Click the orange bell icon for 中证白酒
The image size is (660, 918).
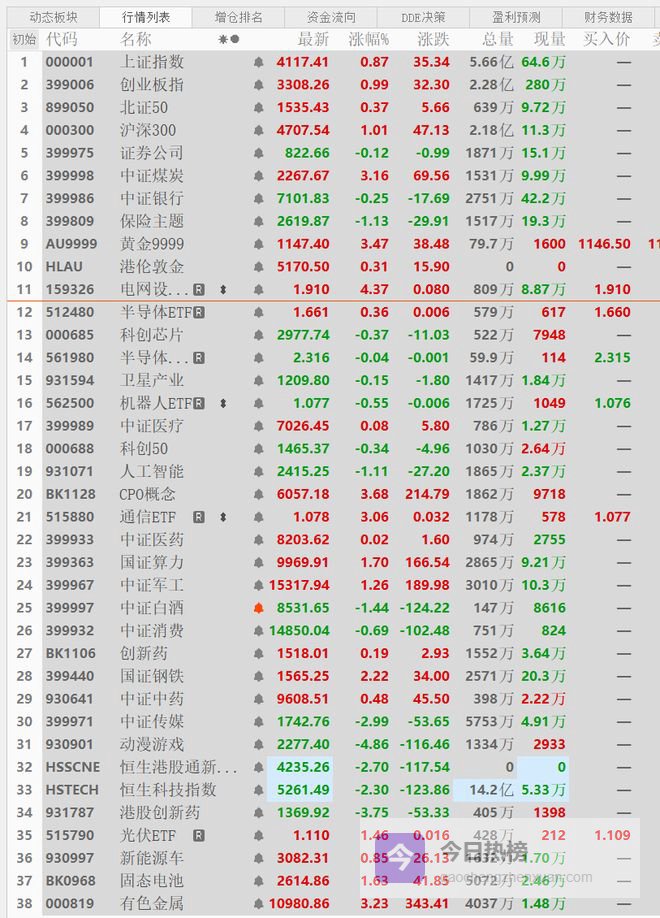tap(259, 608)
